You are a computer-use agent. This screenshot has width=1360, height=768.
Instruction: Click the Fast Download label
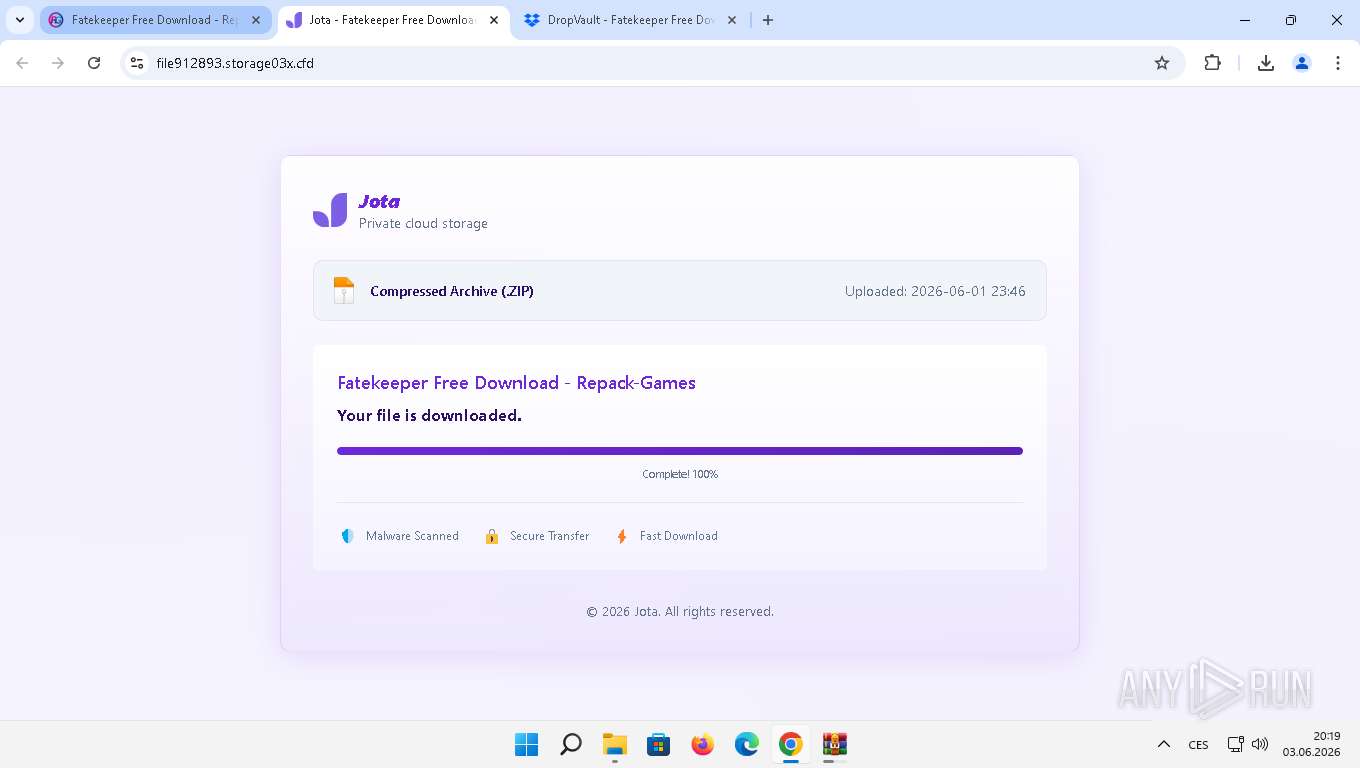click(679, 536)
